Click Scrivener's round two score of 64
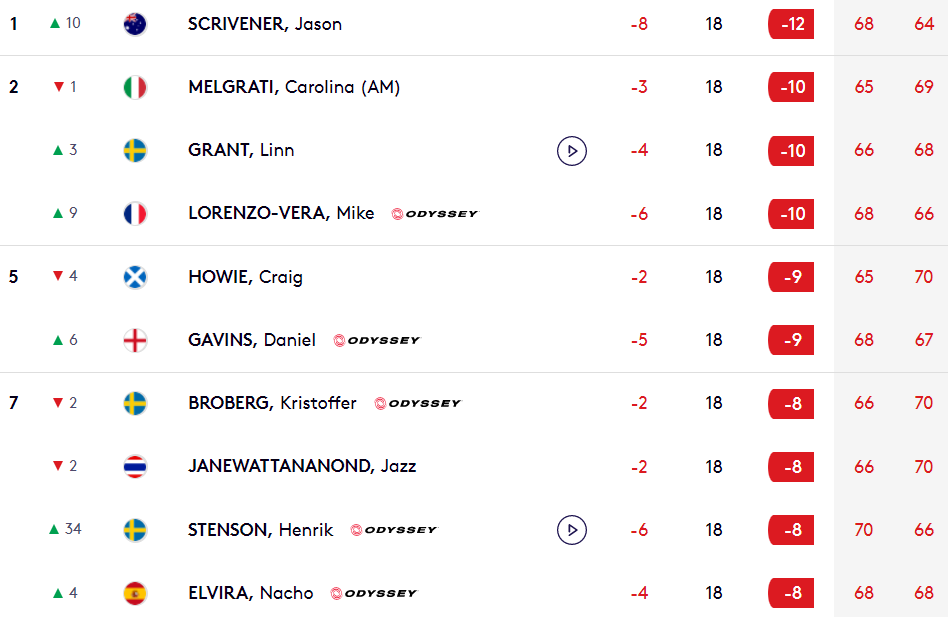 [x=924, y=24]
